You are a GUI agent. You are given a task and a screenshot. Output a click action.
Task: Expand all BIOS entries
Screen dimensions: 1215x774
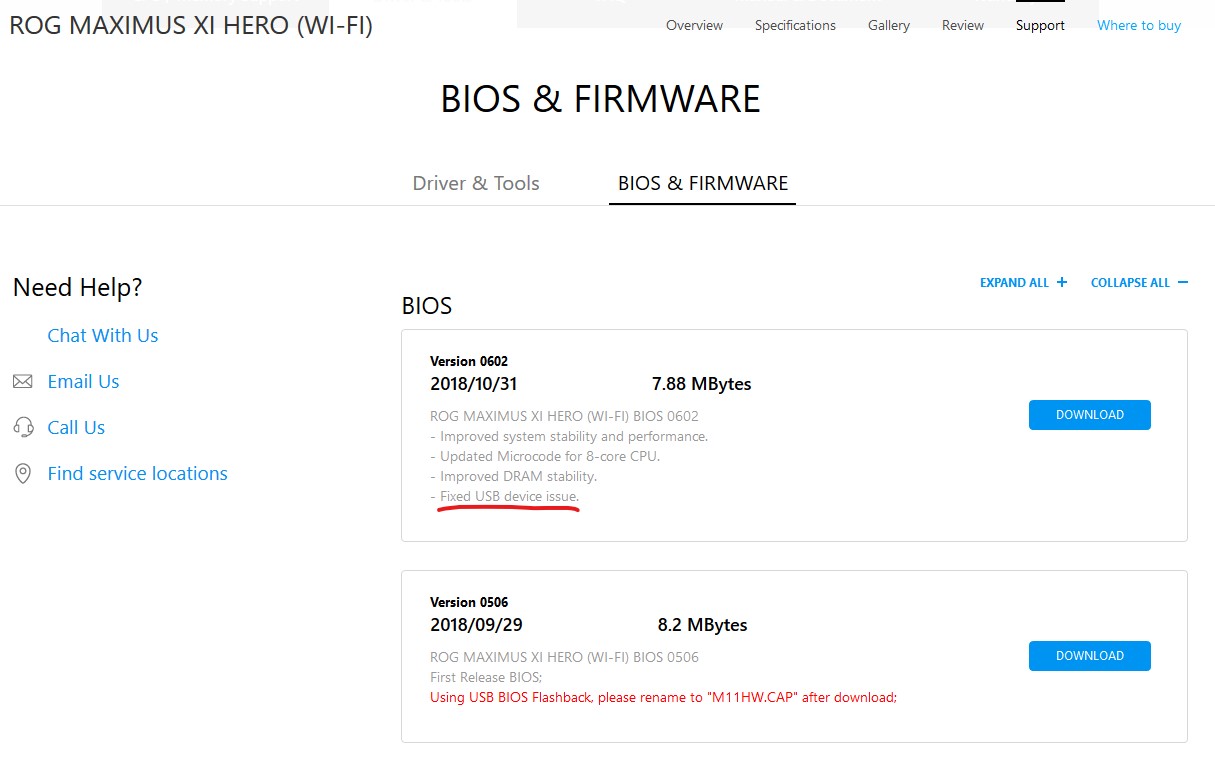(x=1024, y=283)
